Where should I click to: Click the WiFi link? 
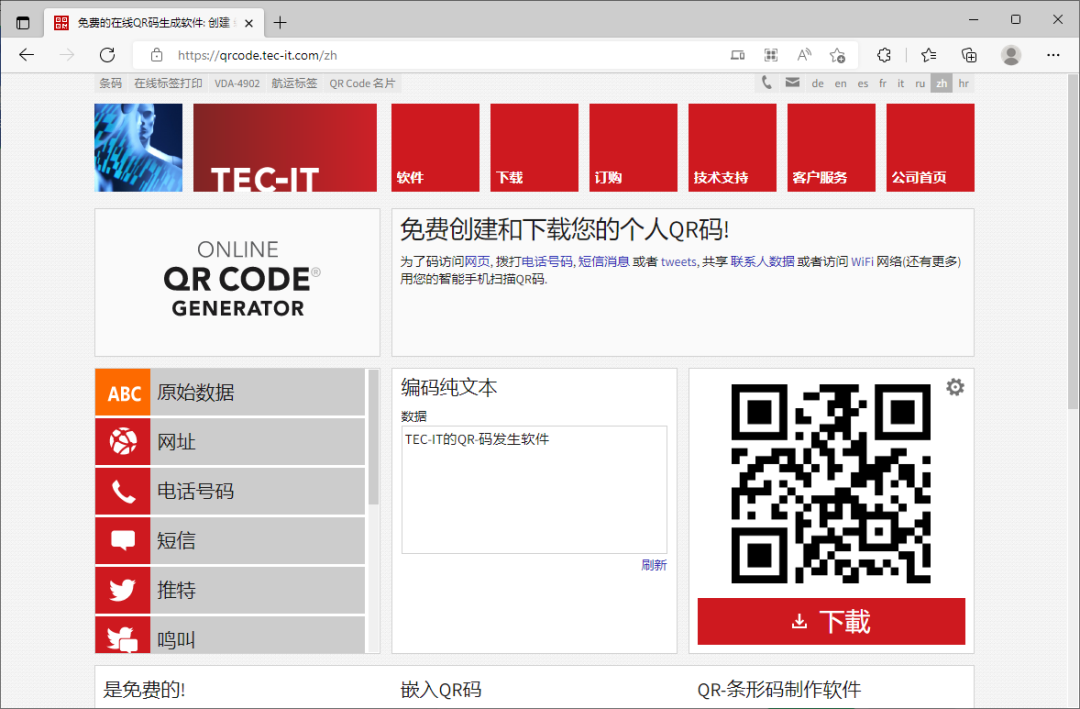click(x=862, y=262)
